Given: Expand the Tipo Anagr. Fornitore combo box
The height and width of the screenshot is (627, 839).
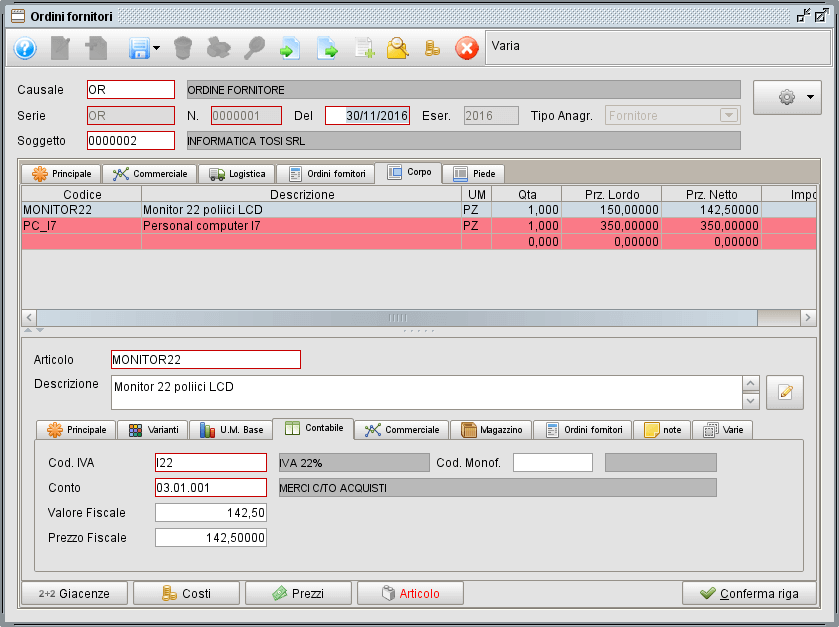Looking at the screenshot, I should [728, 115].
